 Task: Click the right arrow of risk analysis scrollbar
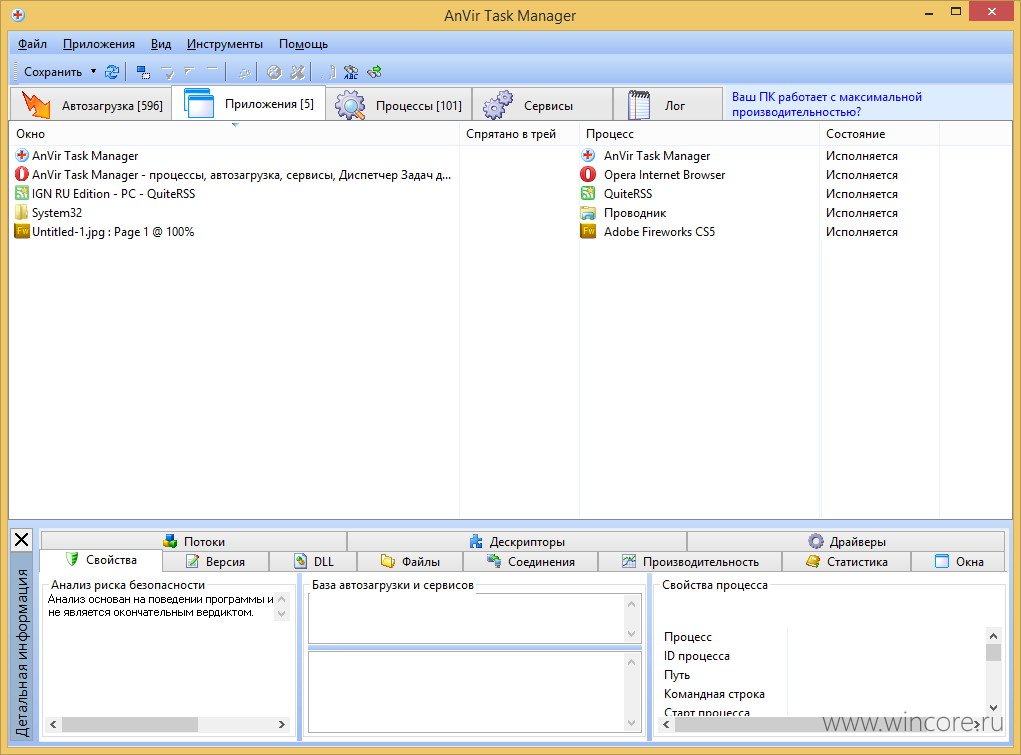pyautogui.click(x=282, y=724)
